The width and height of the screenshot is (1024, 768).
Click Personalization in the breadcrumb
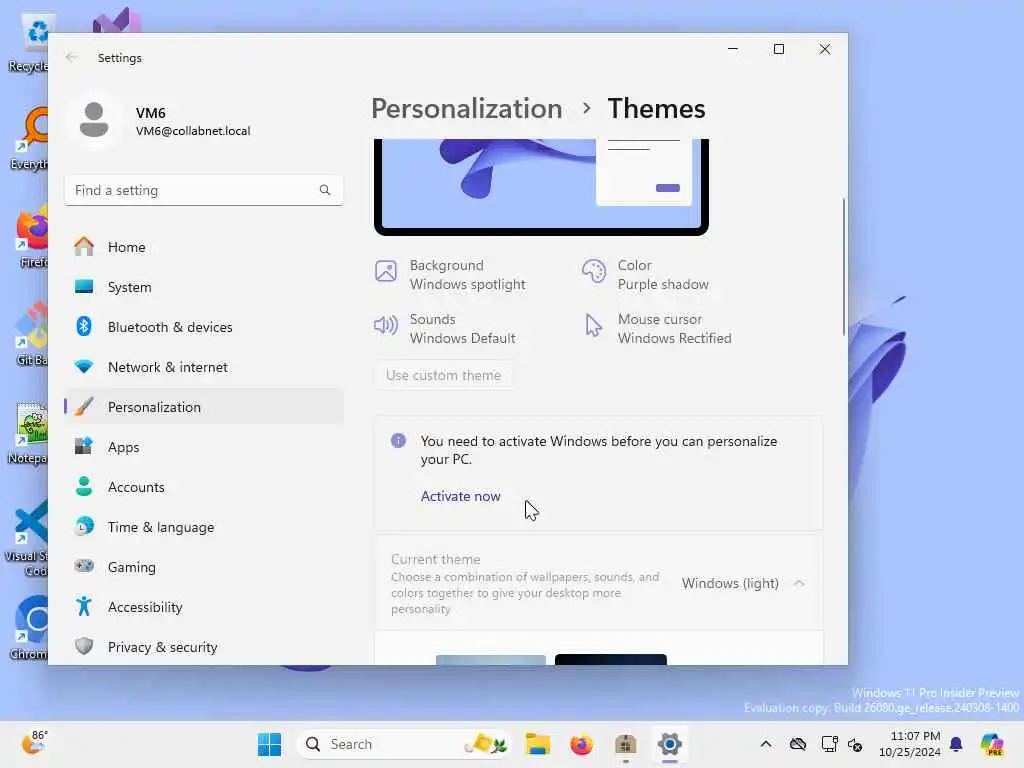(x=466, y=108)
